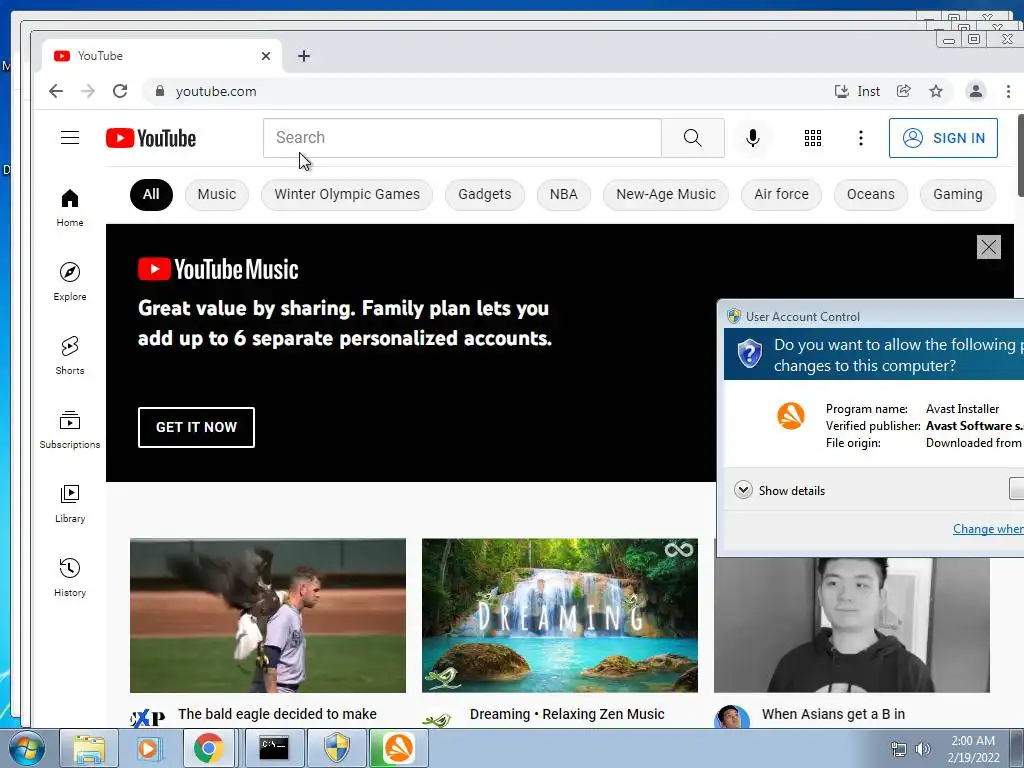Click Chrome icon on taskbar
Screen dimensions: 1024x768
208,748
